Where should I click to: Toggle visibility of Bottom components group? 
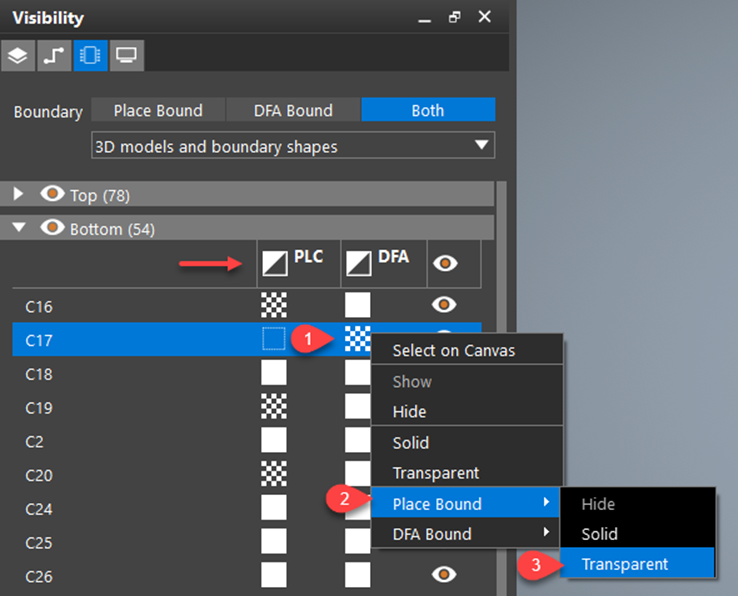pos(52,227)
